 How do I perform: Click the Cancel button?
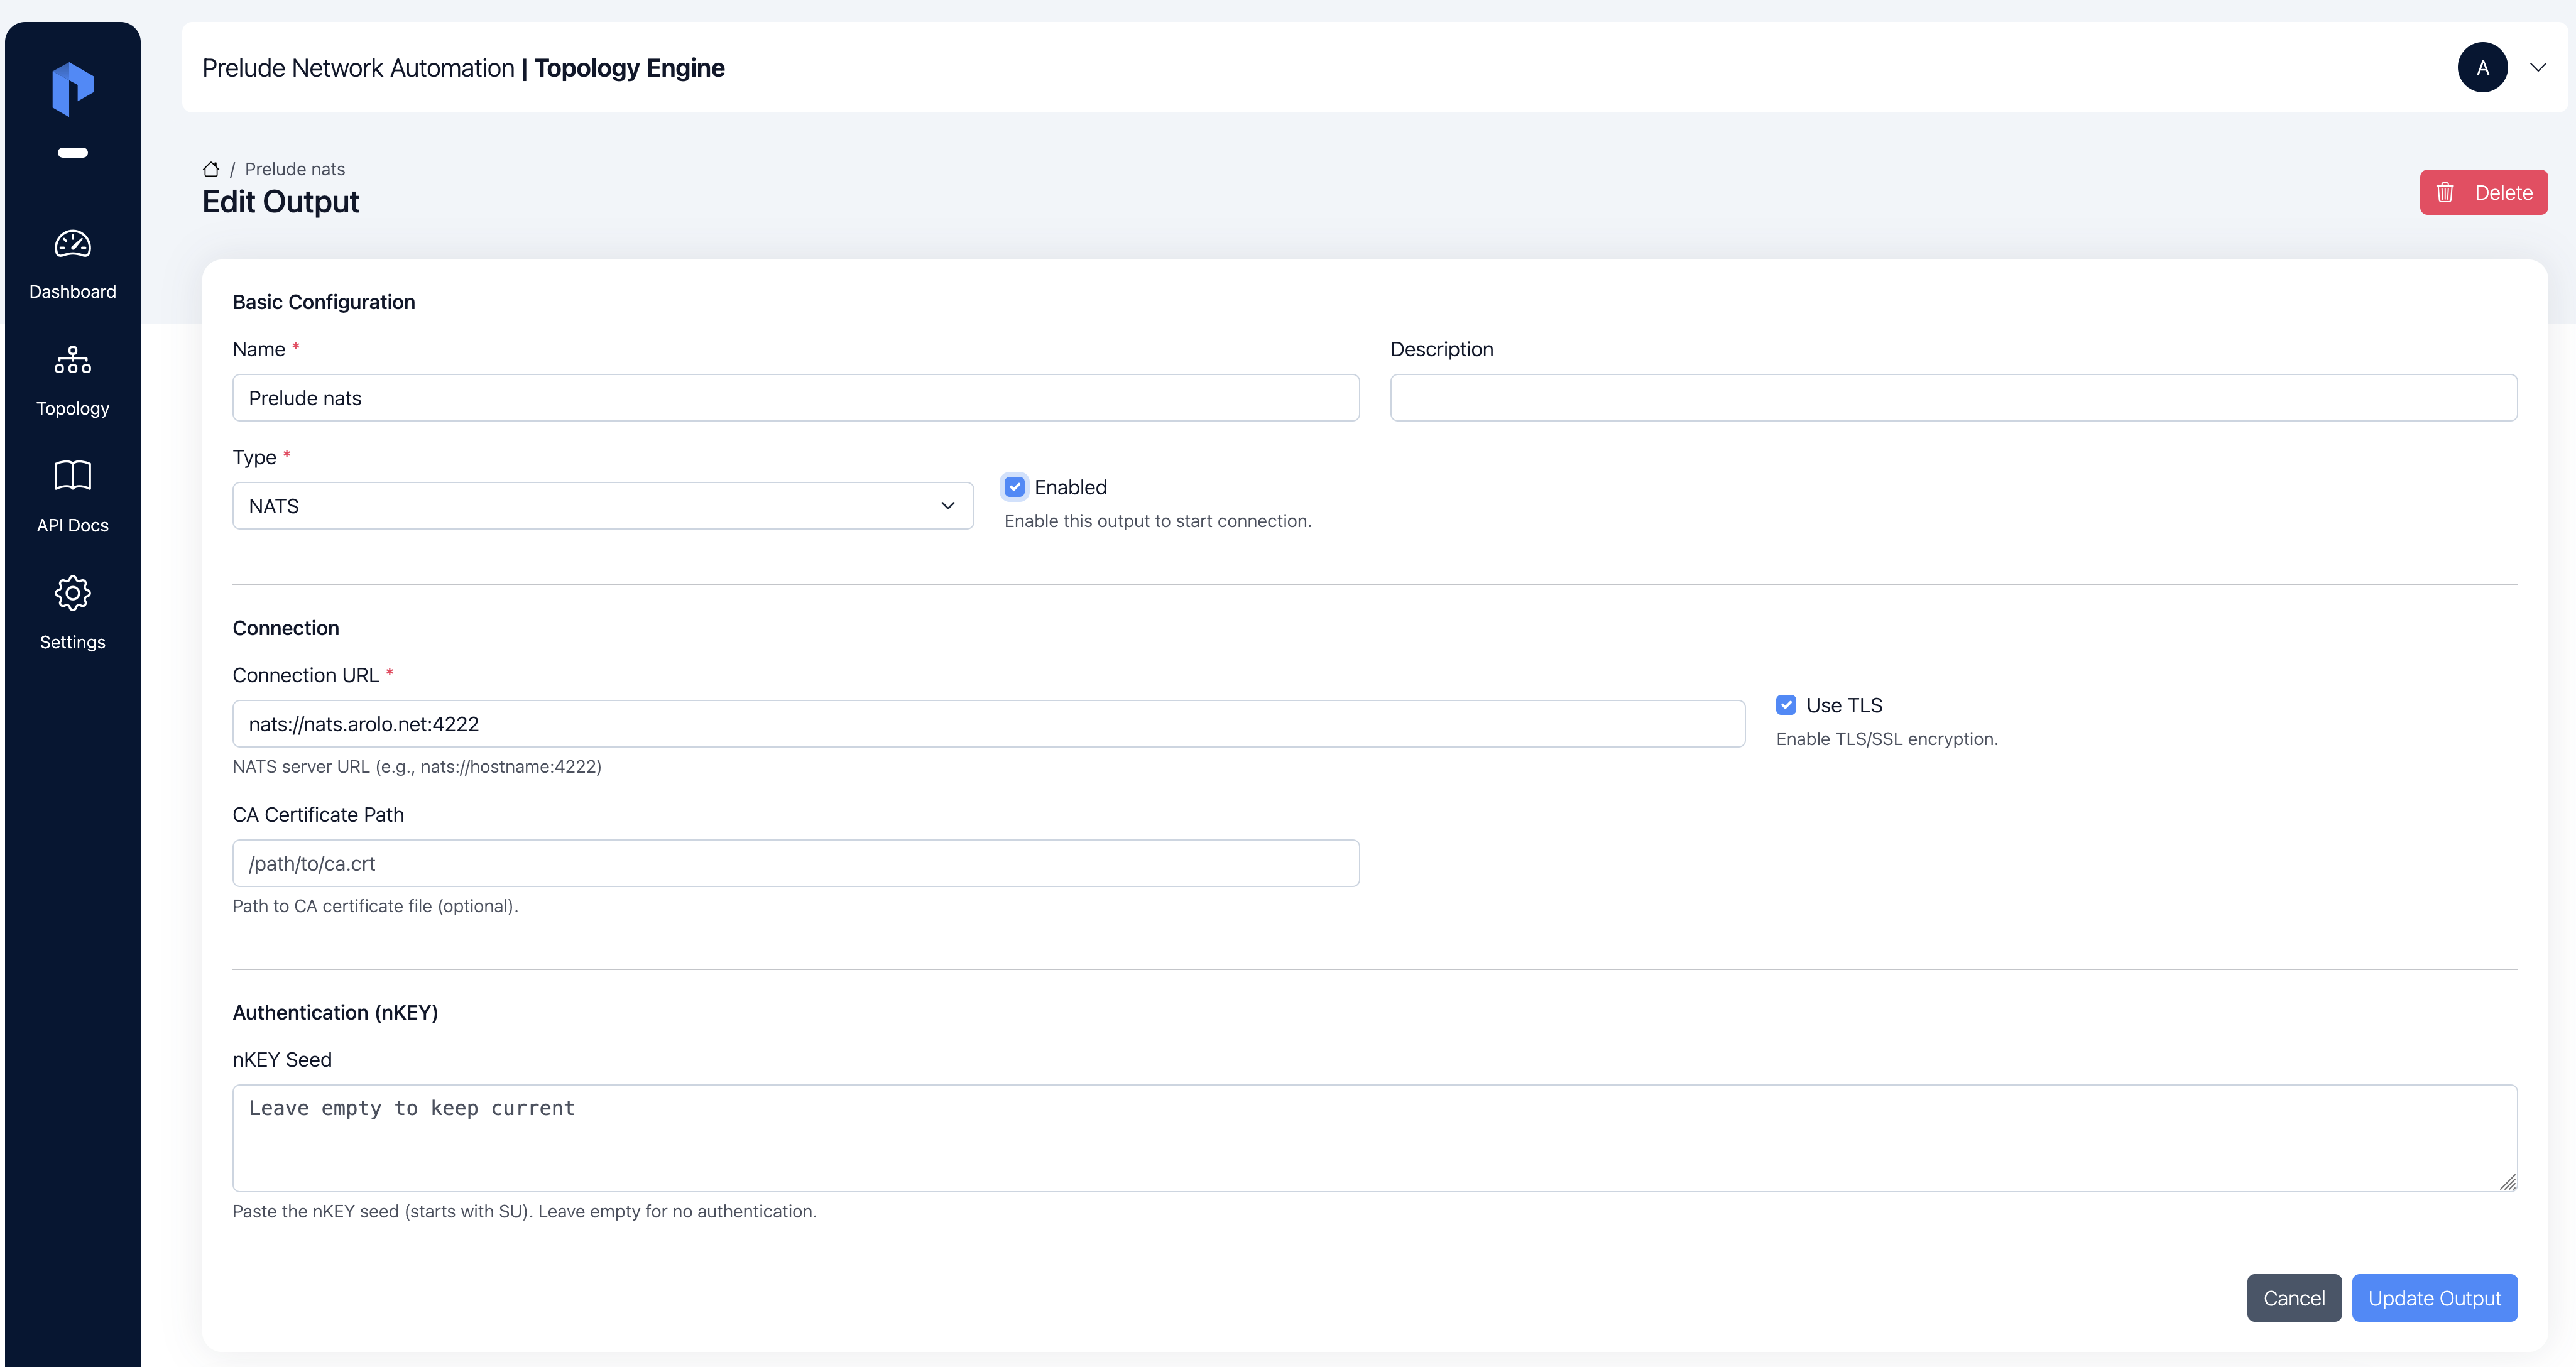pyautogui.click(x=2294, y=1298)
